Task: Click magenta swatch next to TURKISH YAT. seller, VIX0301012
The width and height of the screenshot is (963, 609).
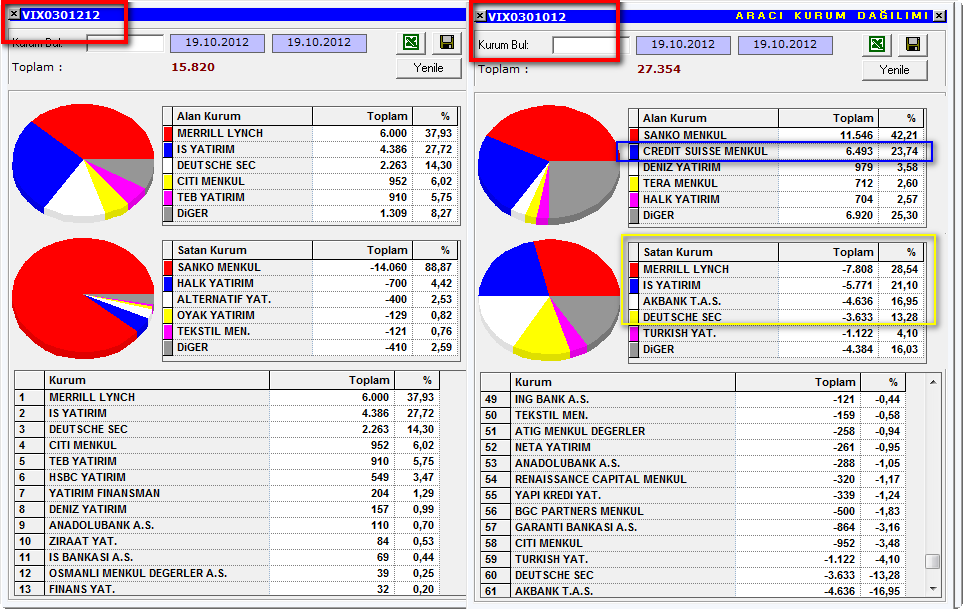Action: (x=634, y=333)
